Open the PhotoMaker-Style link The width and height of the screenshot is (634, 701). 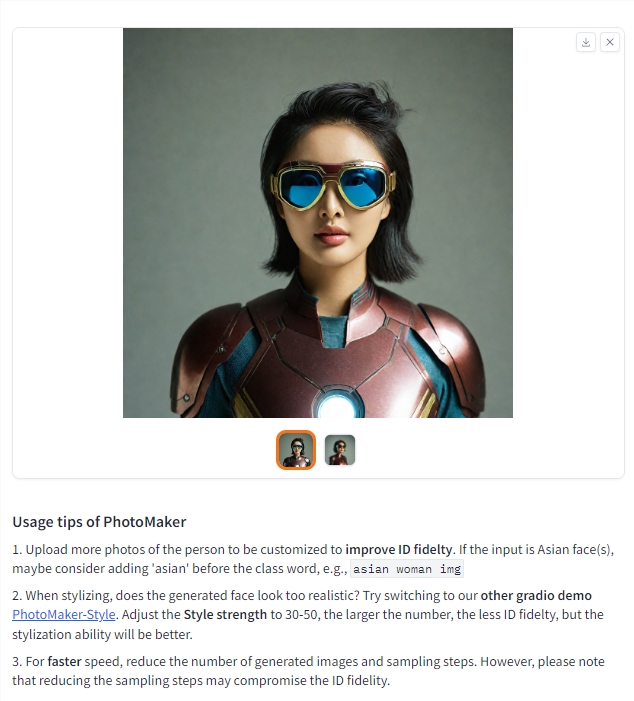pyautogui.click(x=63, y=615)
